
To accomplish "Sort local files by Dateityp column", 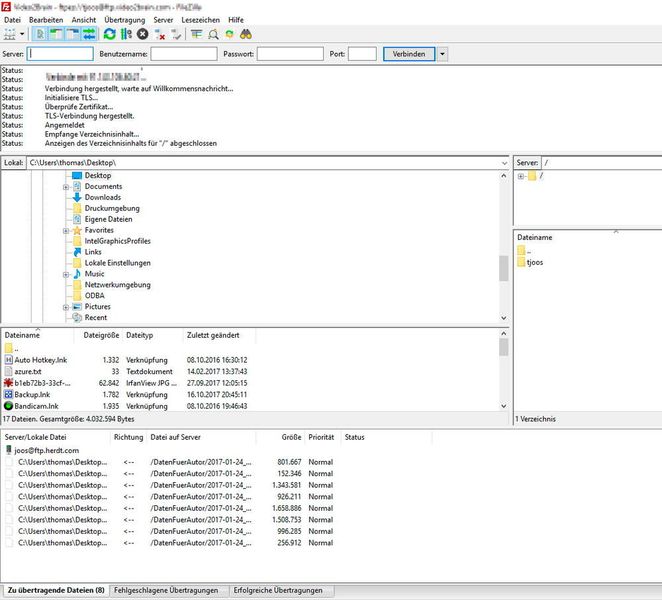I will point(139,335).
